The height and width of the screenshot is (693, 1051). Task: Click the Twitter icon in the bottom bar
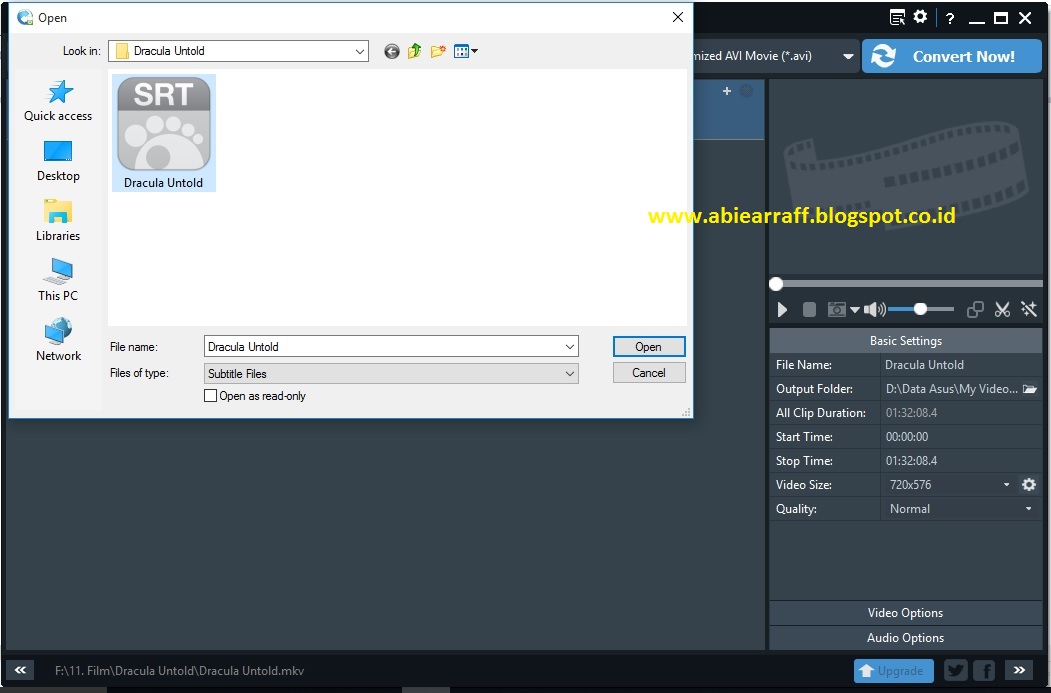tap(955, 670)
